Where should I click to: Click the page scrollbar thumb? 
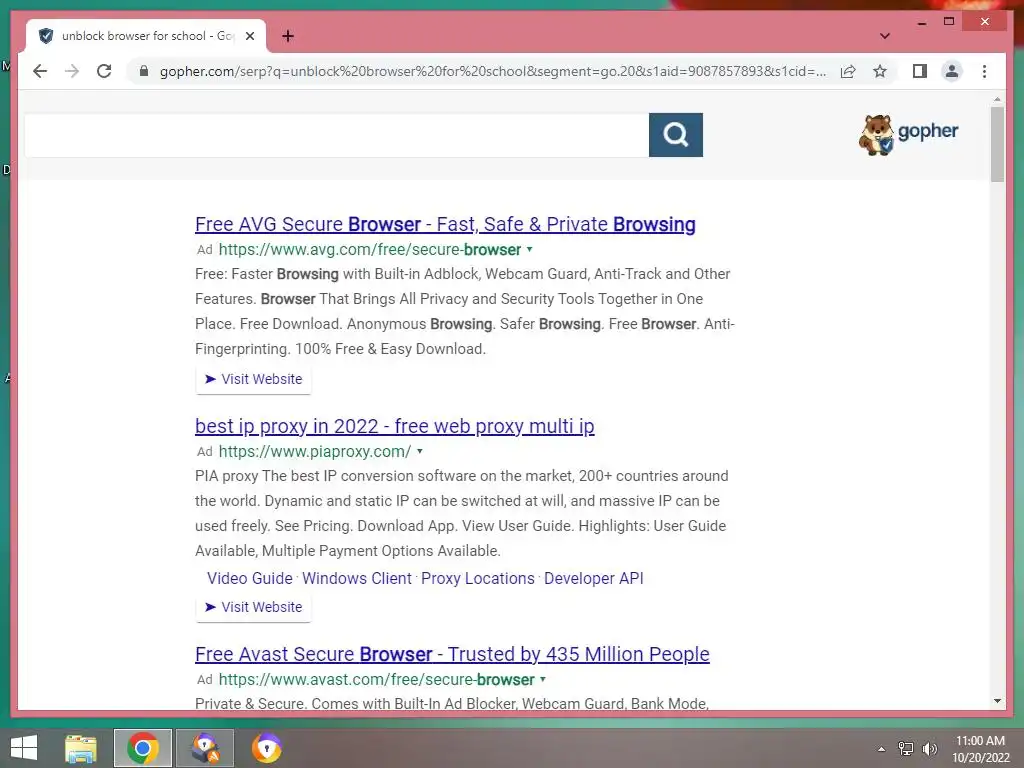tap(997, 144)
